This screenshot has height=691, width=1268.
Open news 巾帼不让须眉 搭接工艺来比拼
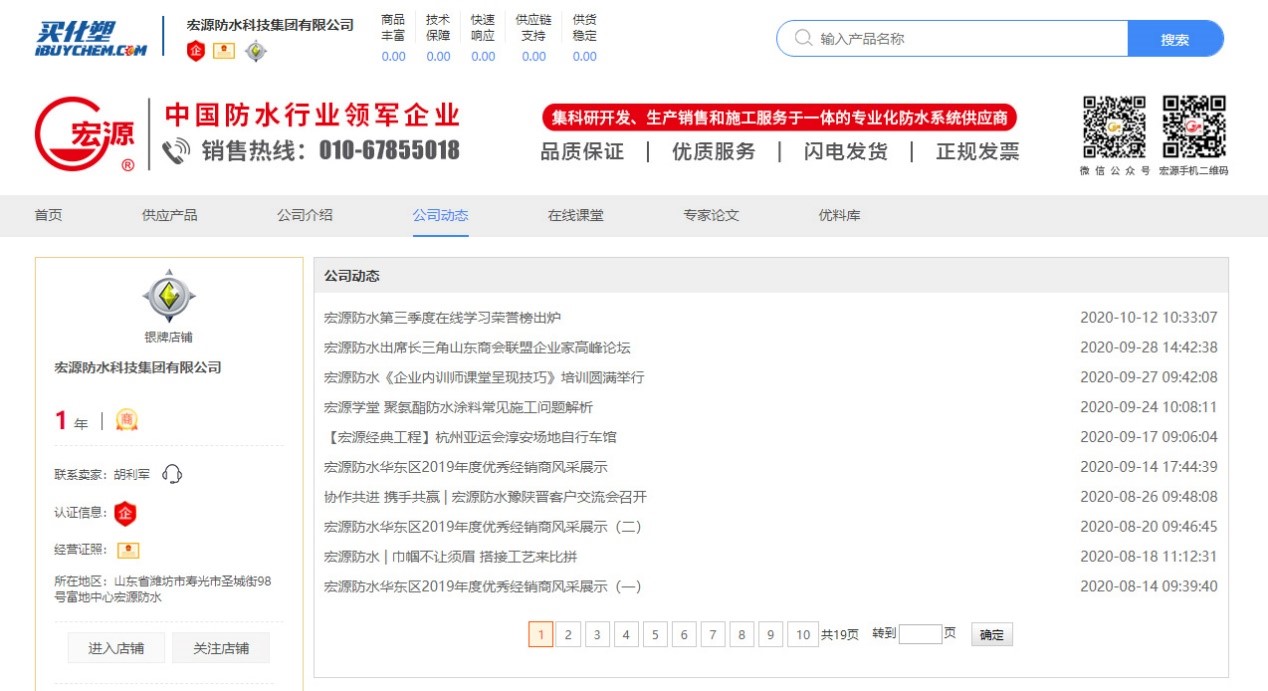tap(450, 557)
